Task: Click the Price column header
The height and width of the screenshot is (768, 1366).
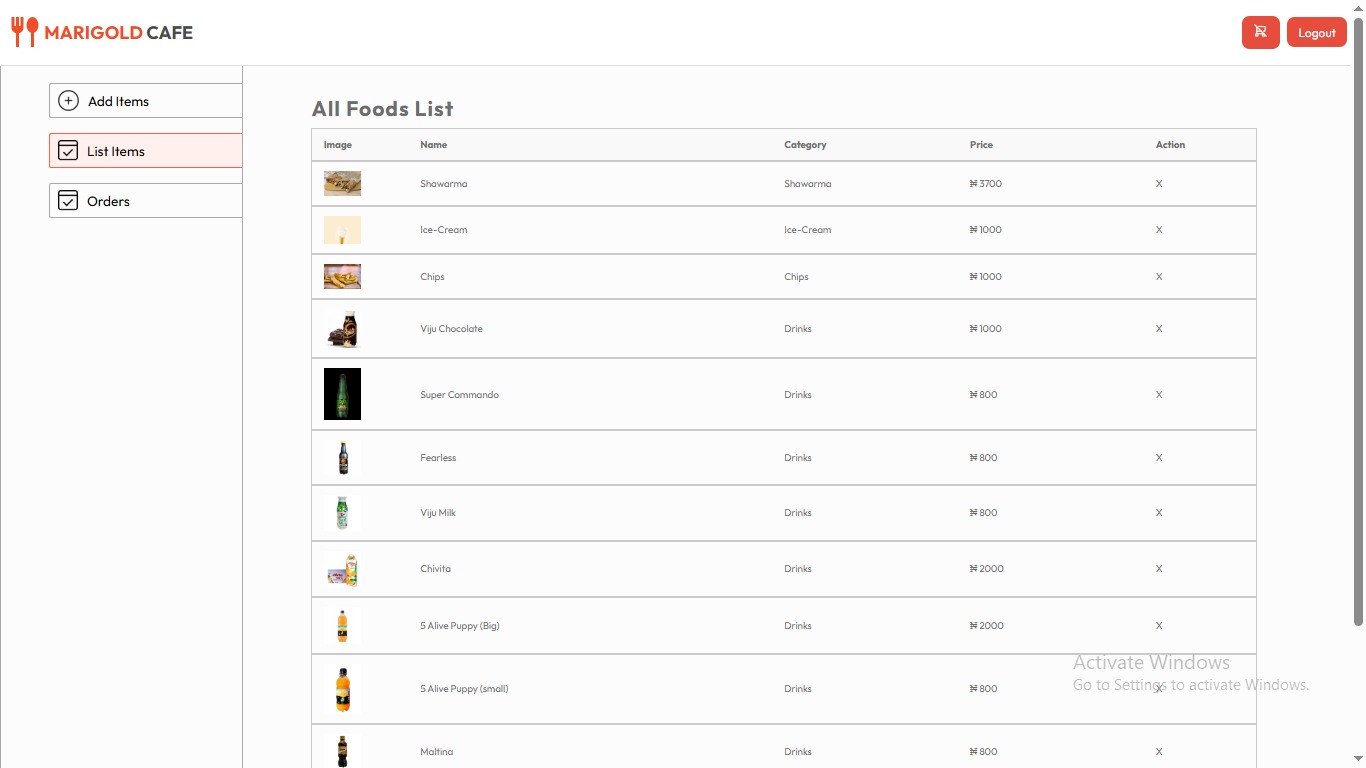Action: pyautogui.click(x=981, y=144)
